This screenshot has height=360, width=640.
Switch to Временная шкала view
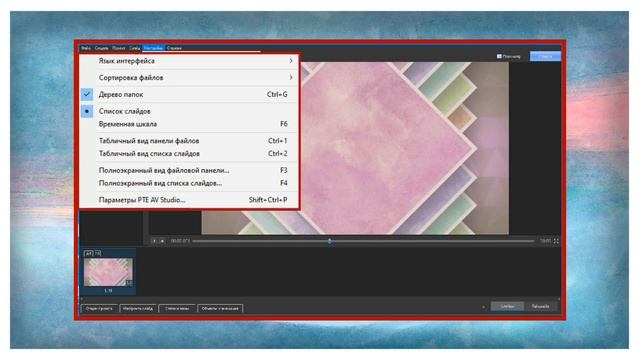pyautogui.click(x=189, y=124)
